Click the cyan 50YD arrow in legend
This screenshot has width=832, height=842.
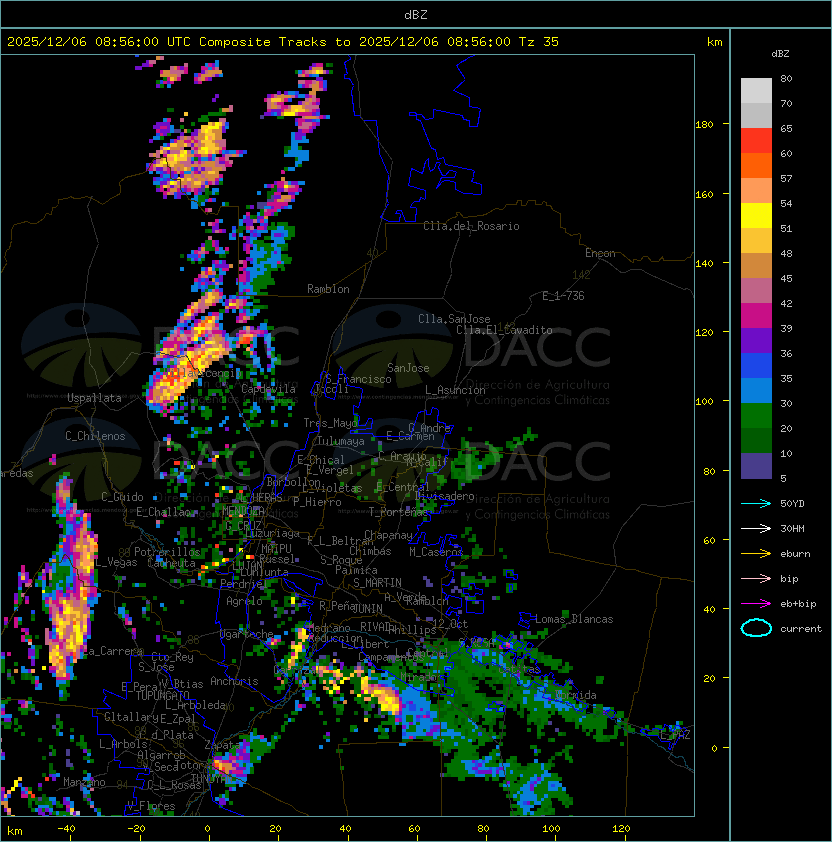click(756, 503)
